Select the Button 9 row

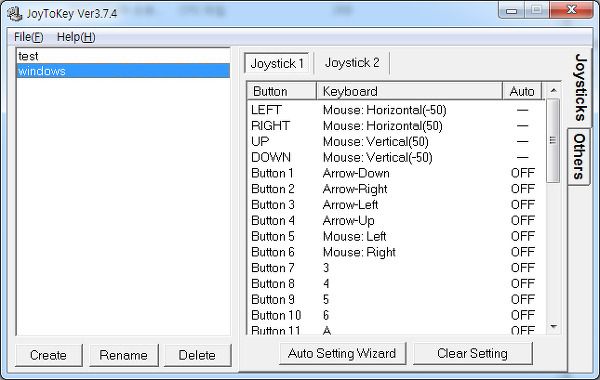point(396,299)
